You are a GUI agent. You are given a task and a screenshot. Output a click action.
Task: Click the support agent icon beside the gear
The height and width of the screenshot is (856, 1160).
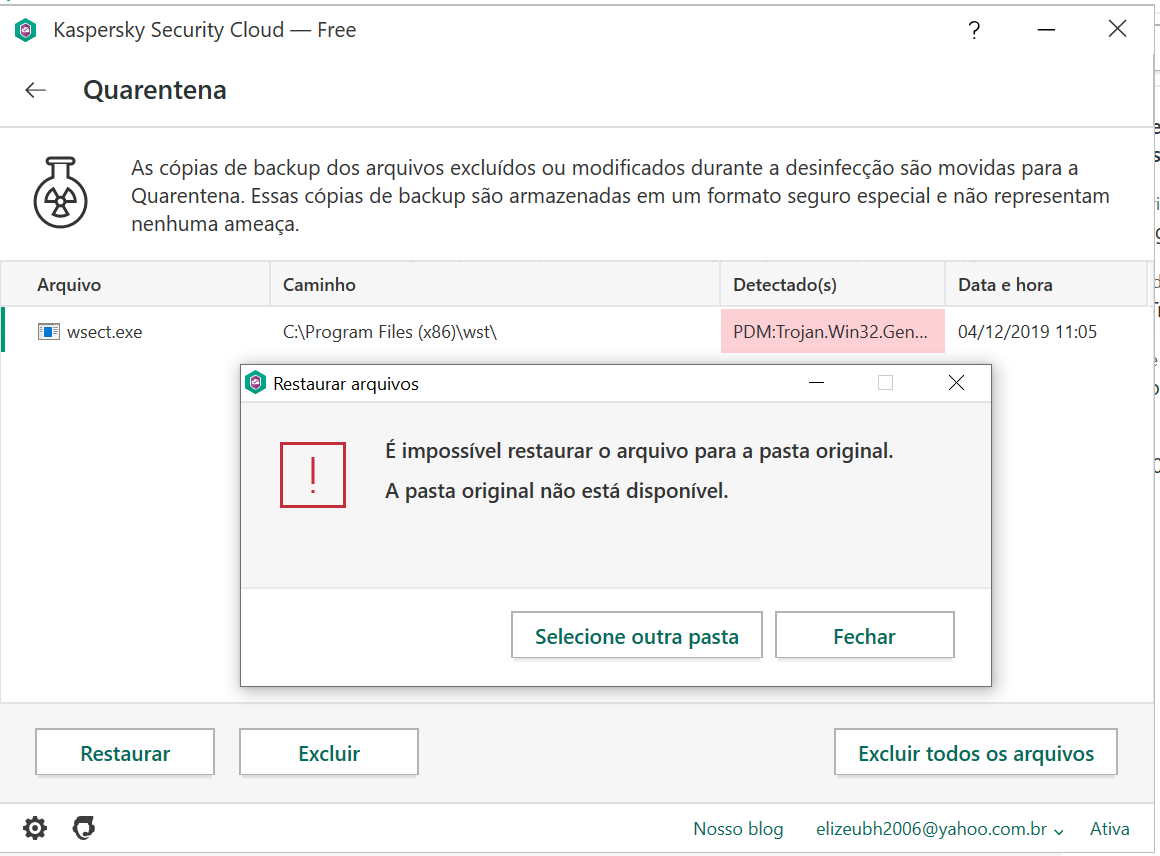(84, 828)
